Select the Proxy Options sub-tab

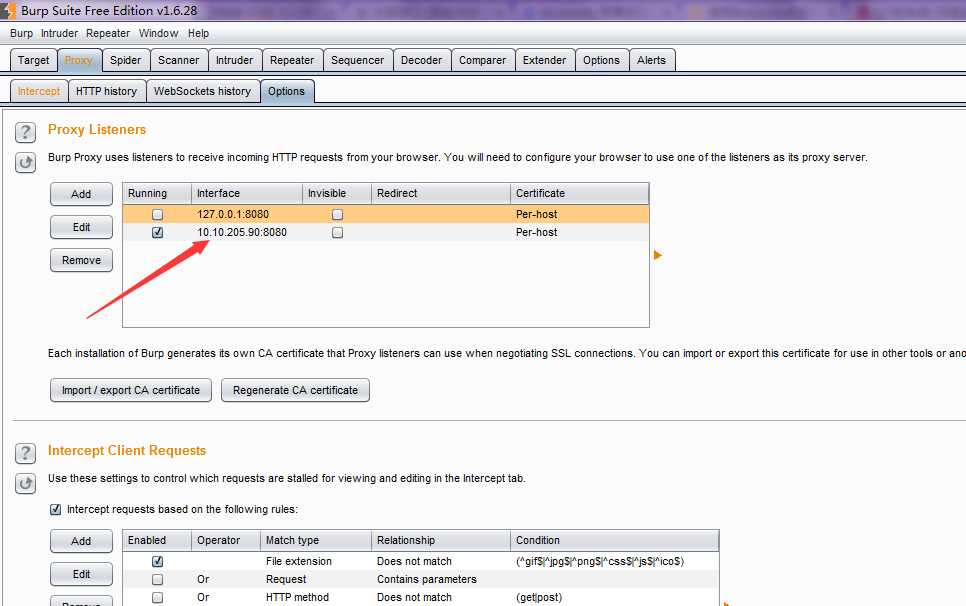point(286,91)
